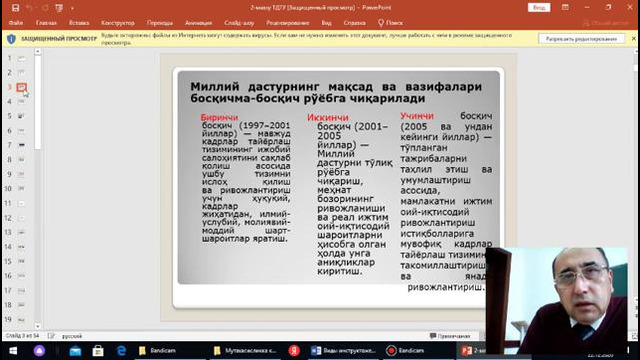Select slide 10 thumbnail
This screenshot has height=360, width=640.
21,189
